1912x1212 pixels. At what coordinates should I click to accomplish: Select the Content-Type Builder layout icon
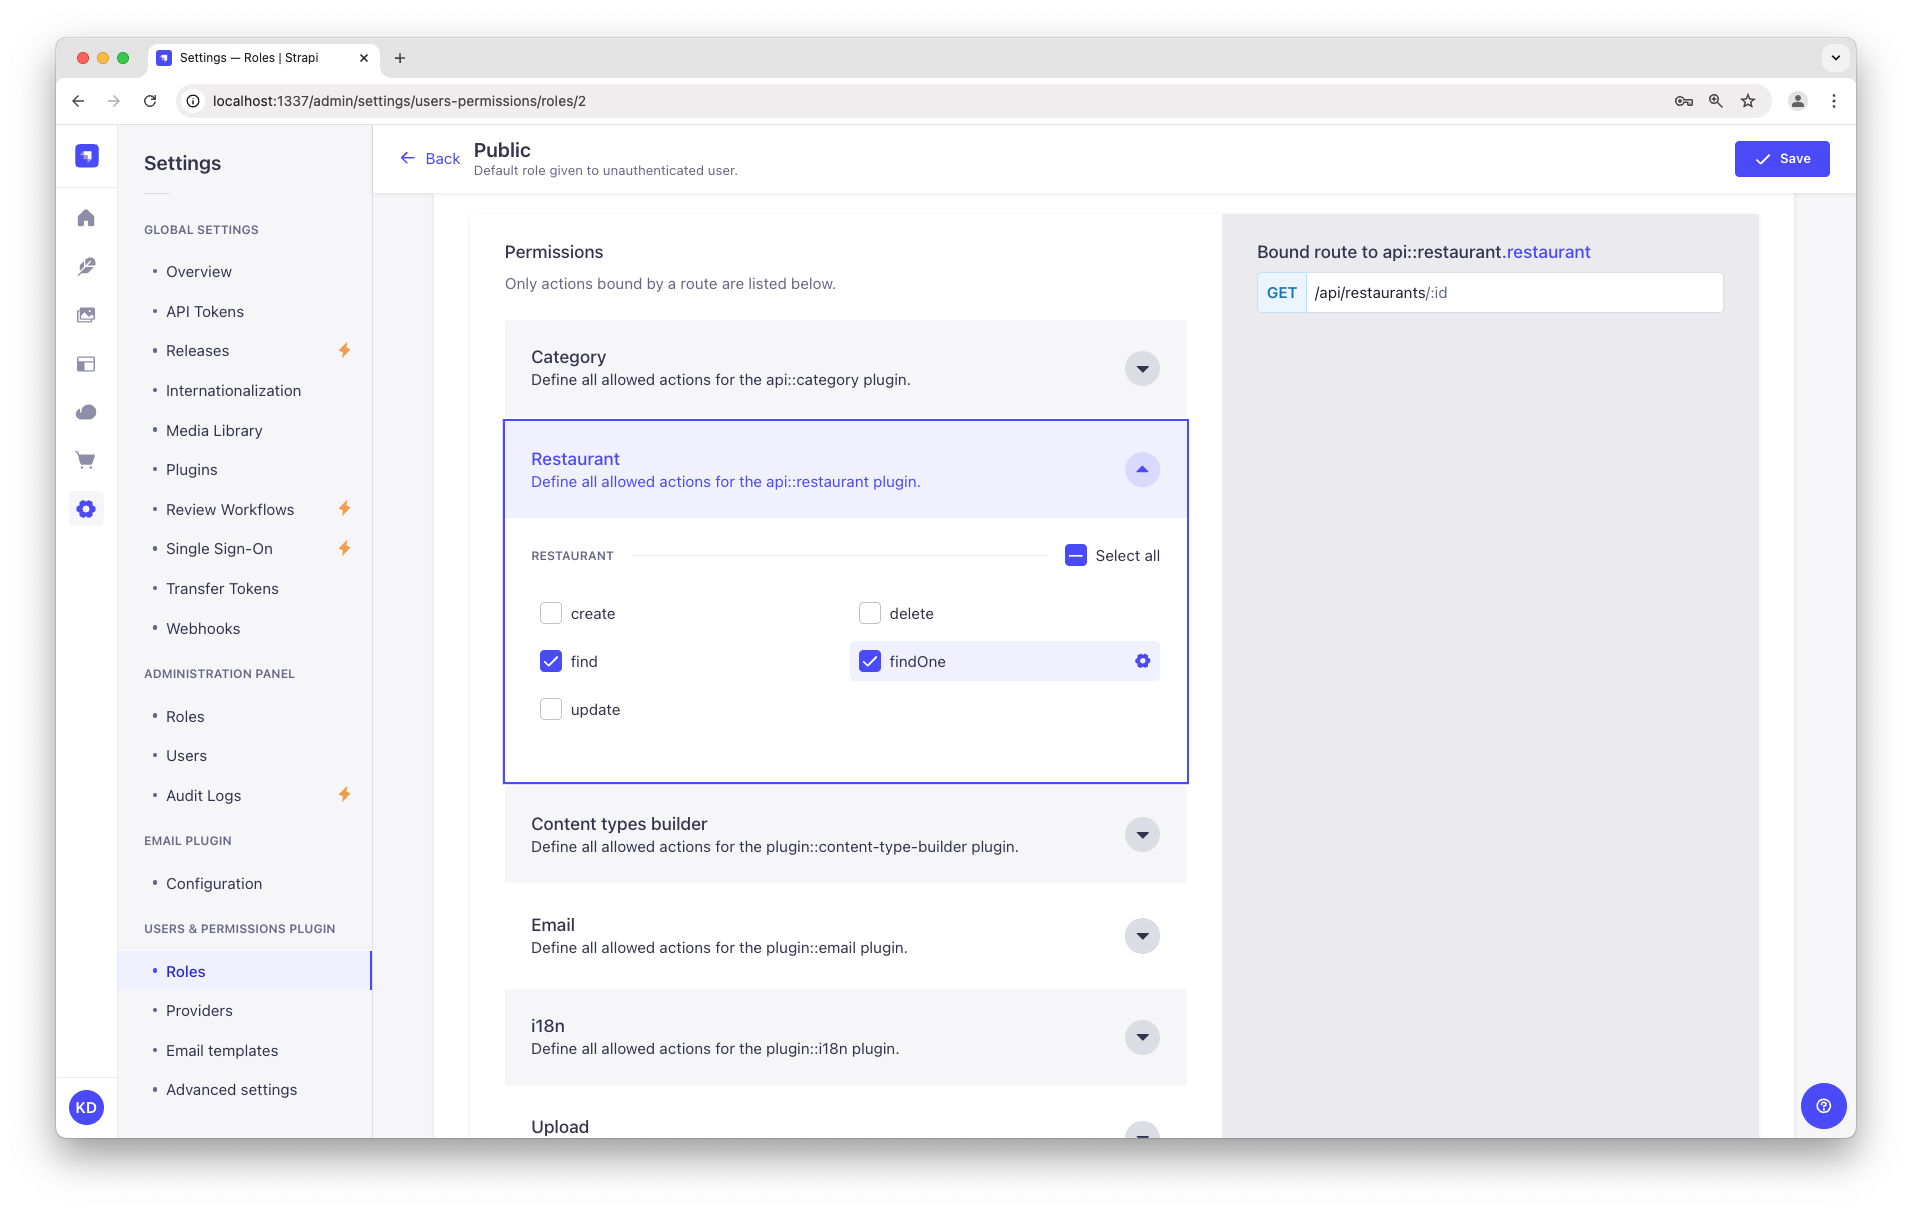(x=86, y=364)
